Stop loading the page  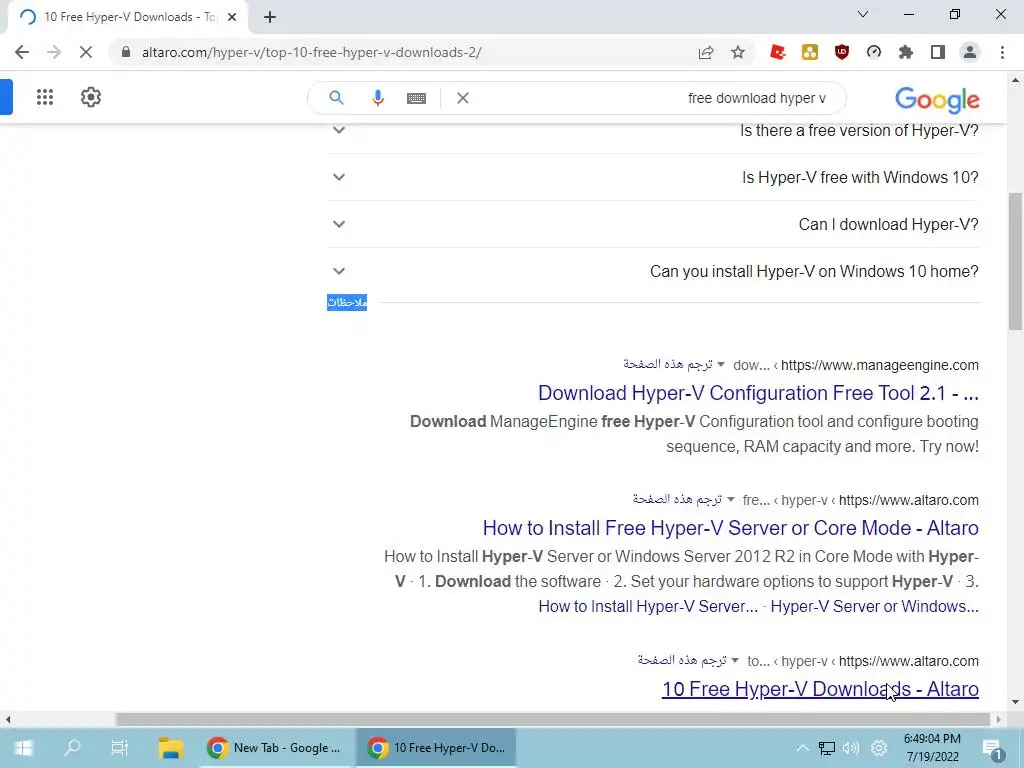(86, 52)
